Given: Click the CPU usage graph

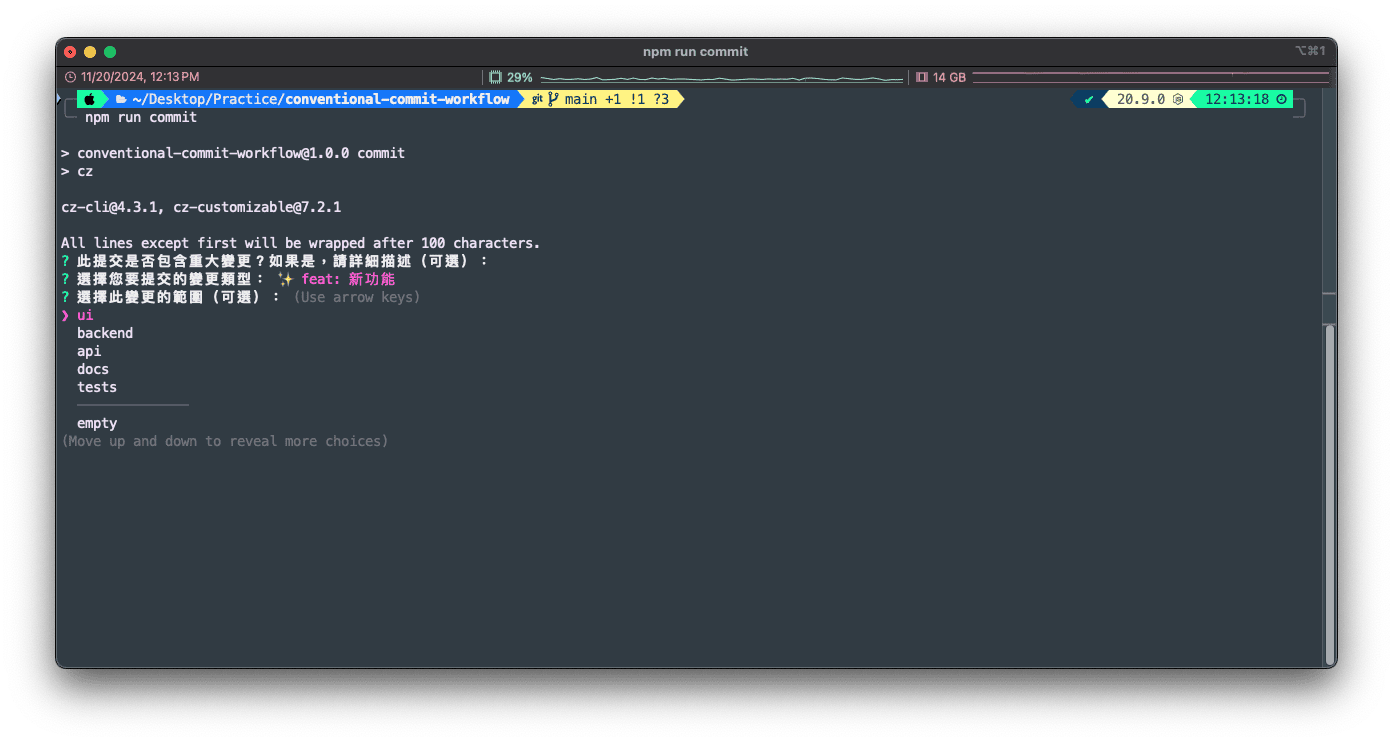Looking at the screenshot, I should [721, 77].
